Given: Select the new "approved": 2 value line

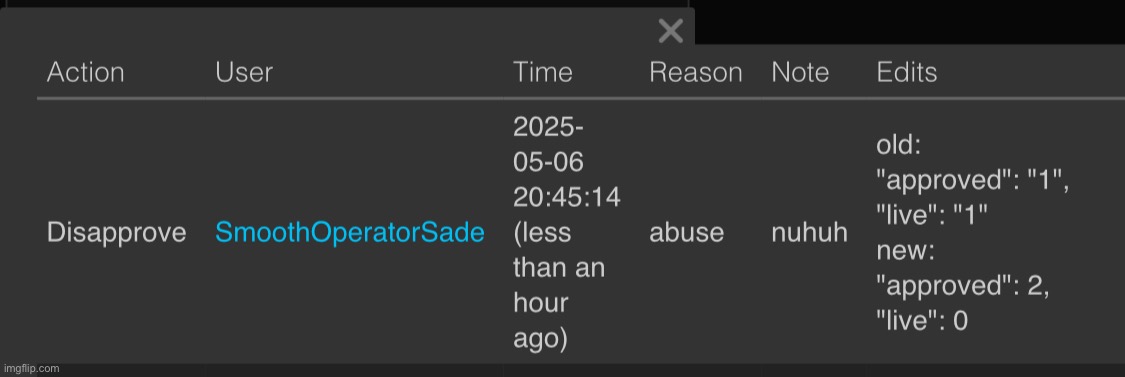Looking at the screenshot, I should (x=963, y=287).
